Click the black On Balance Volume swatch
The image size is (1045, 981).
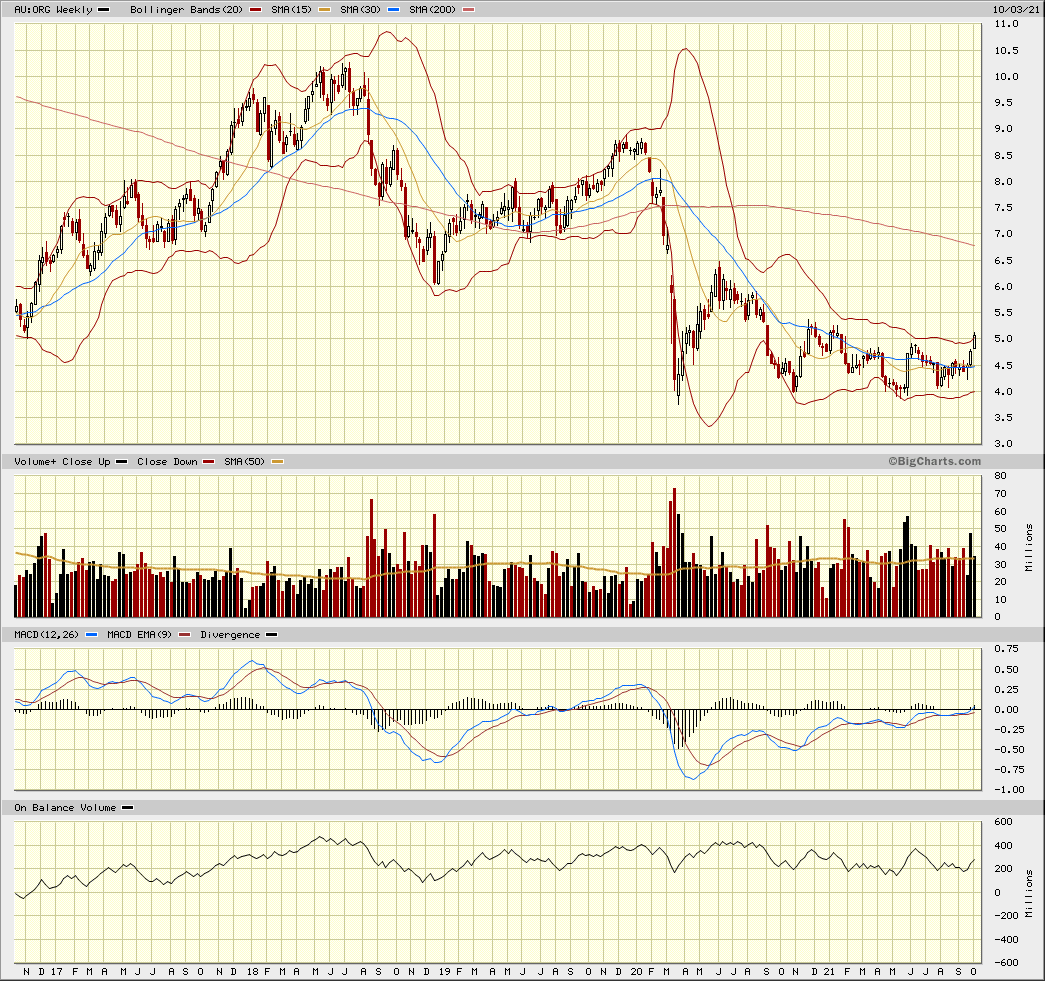tap(127, 807)
